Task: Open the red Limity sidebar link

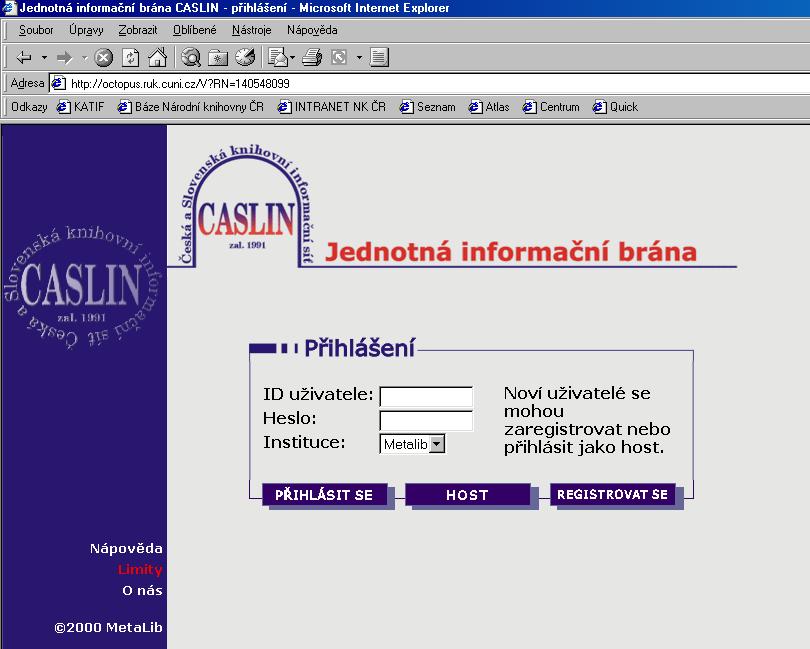Action: point(140,569)
